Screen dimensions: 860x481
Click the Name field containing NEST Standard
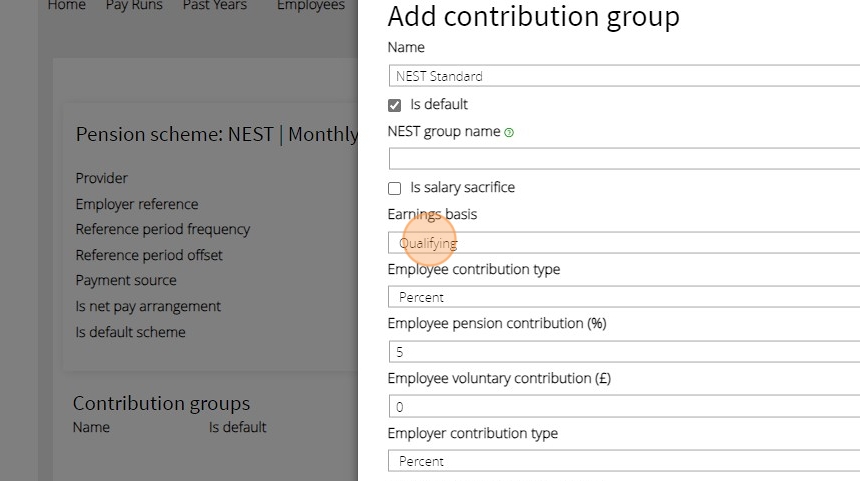click(624, 76)
